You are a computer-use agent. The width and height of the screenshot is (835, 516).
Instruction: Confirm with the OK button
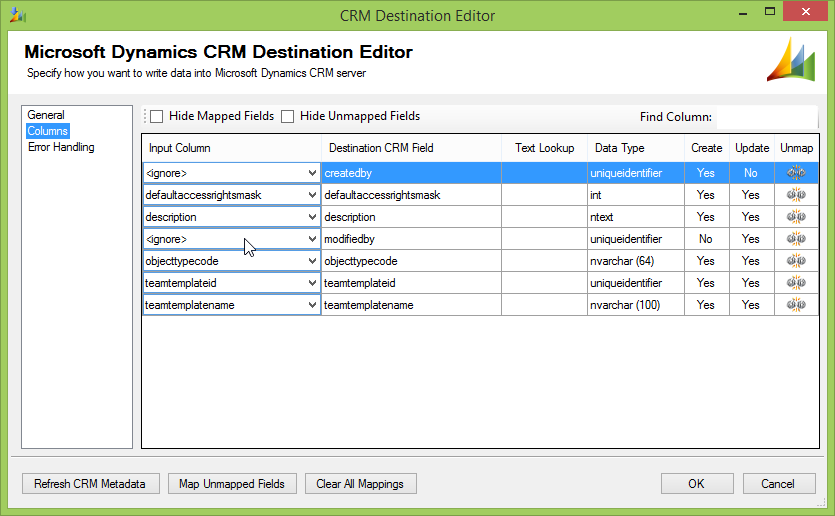(x=697, y=484)
